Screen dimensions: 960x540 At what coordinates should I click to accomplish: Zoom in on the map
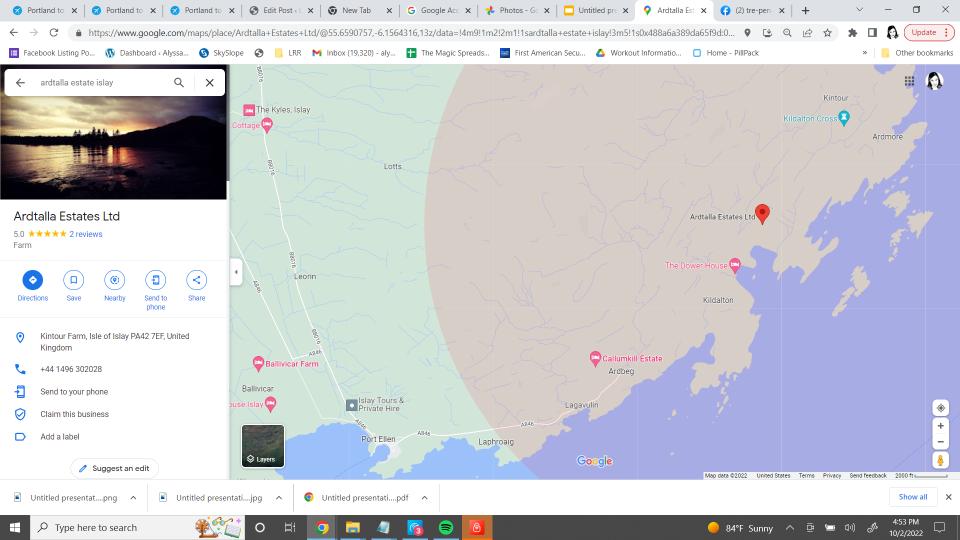(940, 426)
